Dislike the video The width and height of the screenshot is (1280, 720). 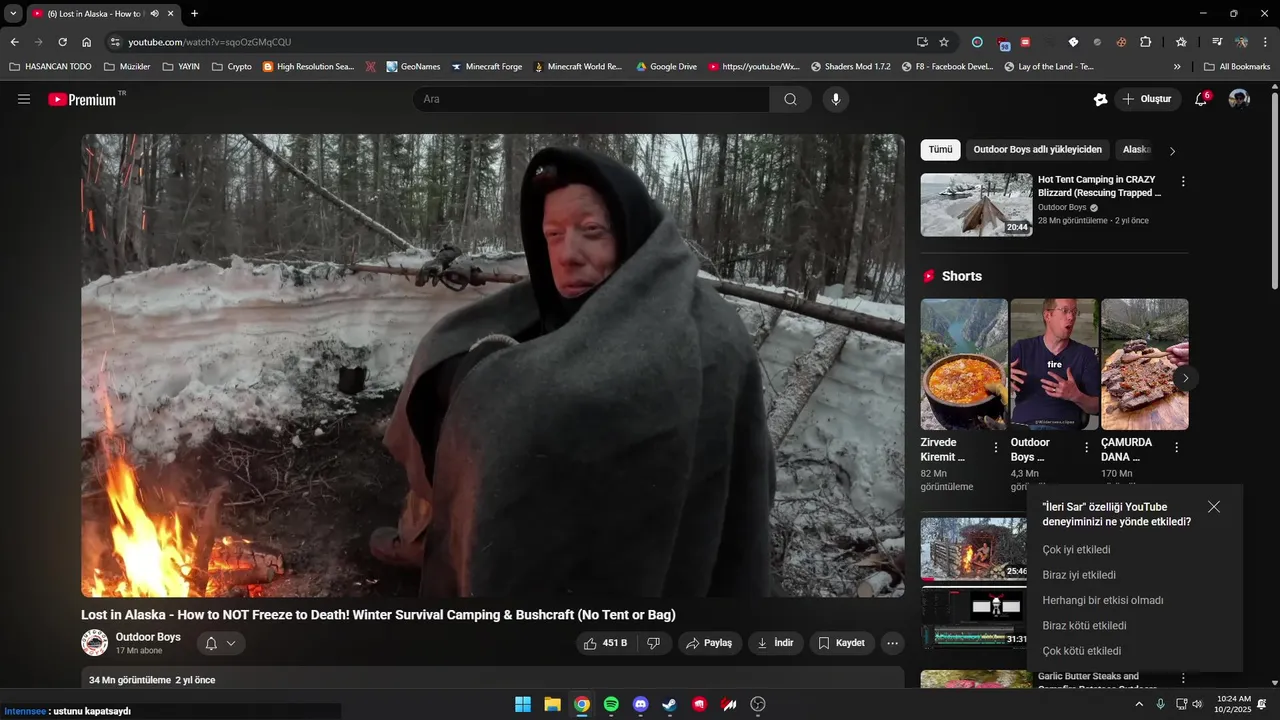pos(653,643)
